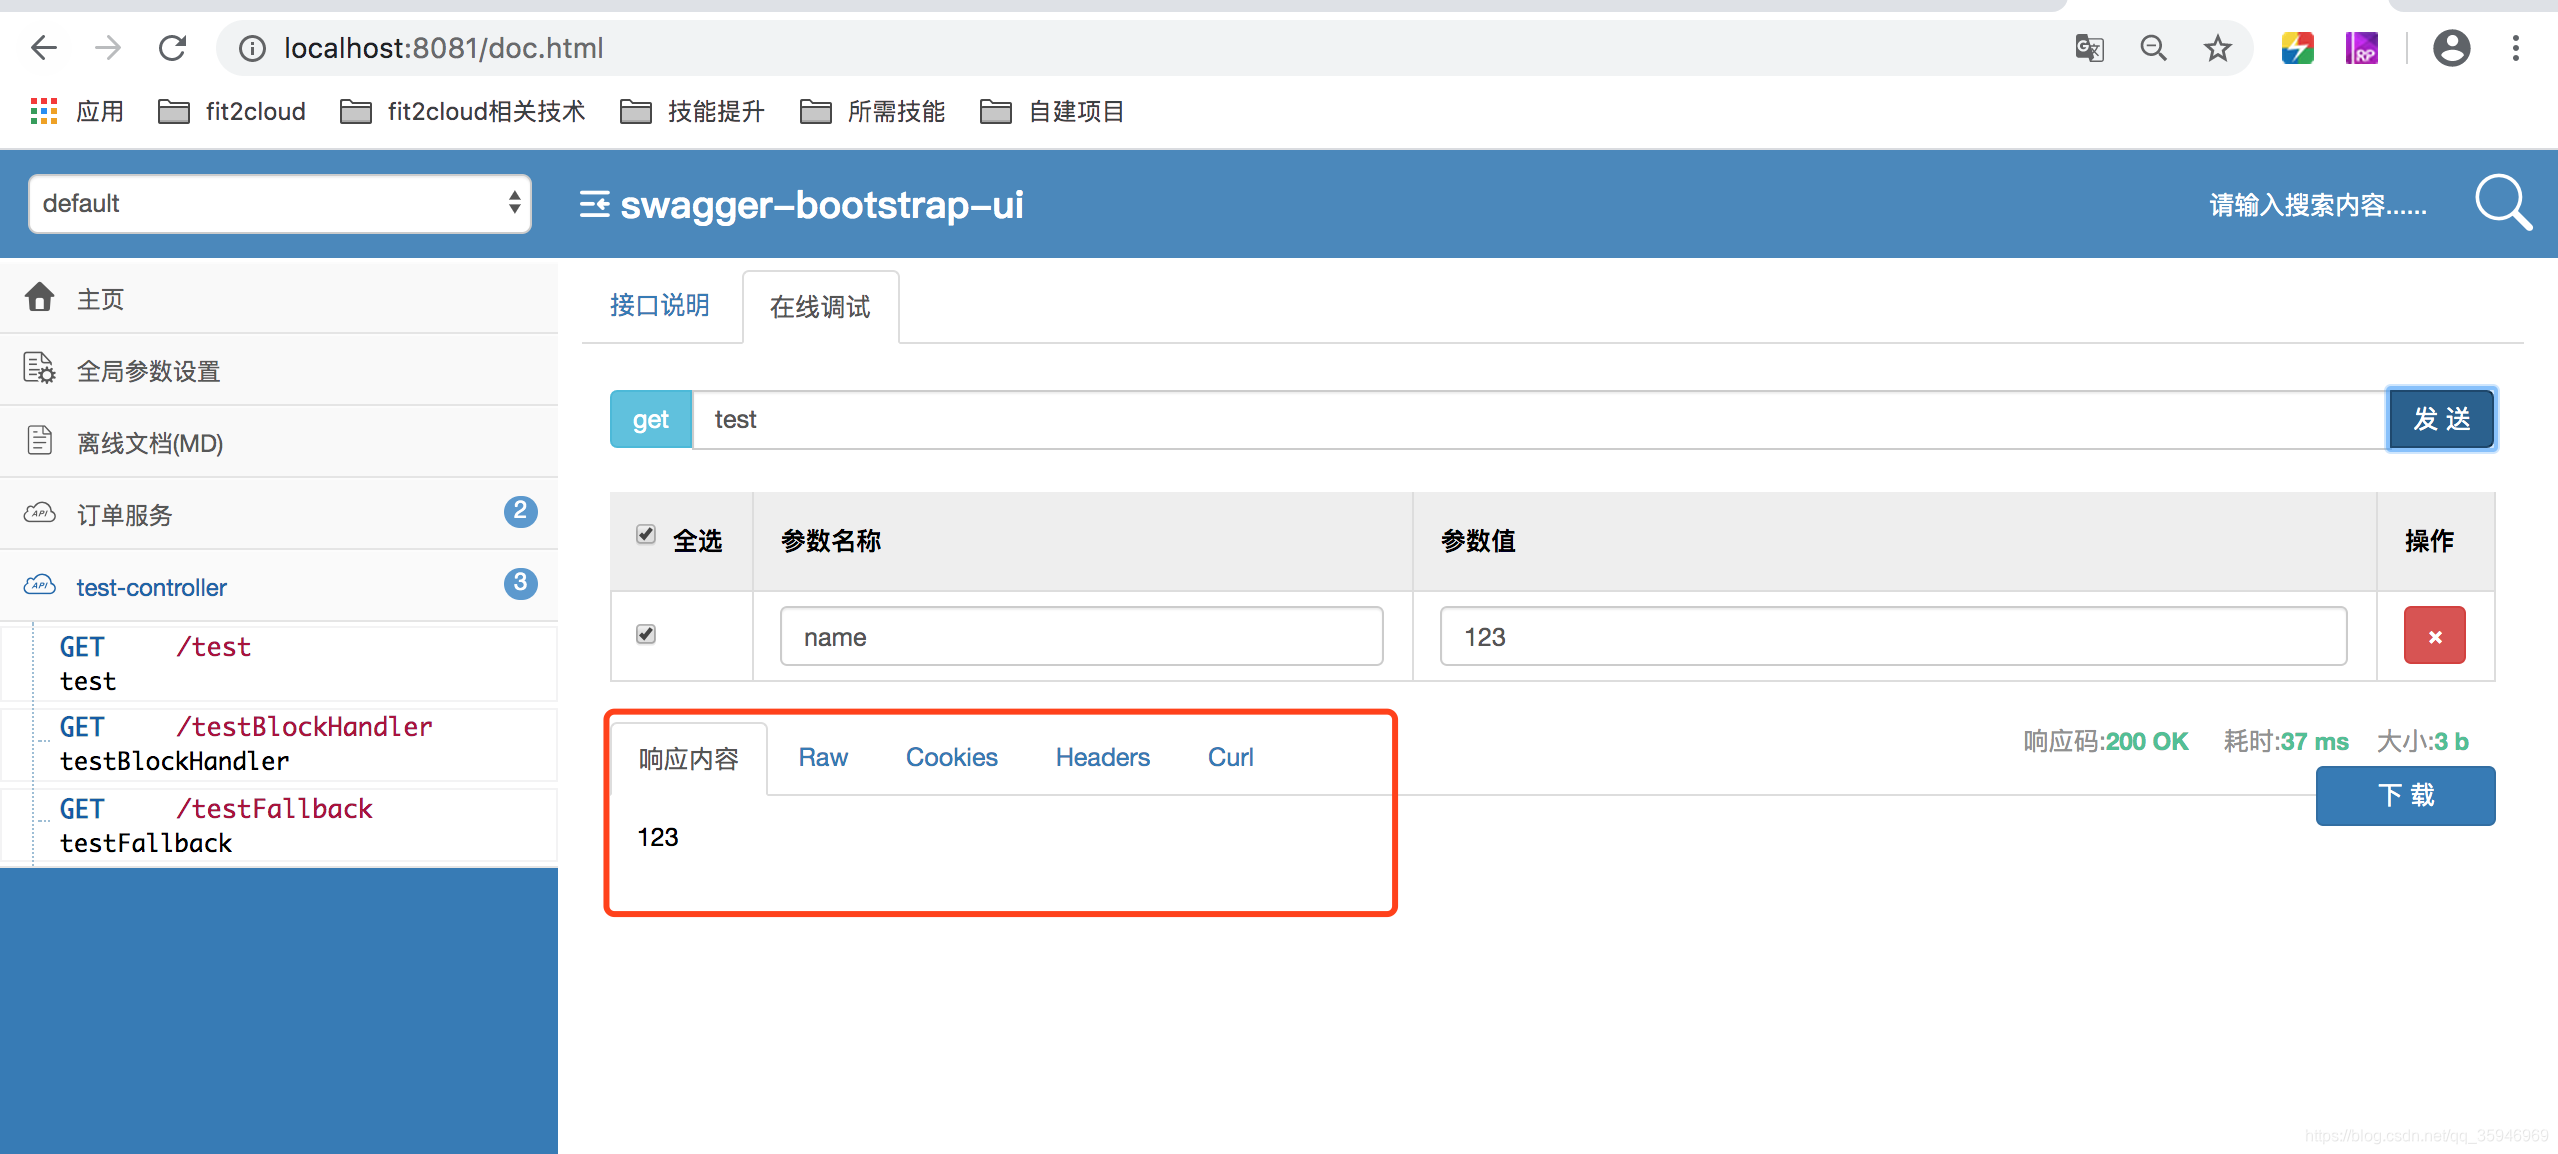Reload the page with the refresh icon
This screenshot has height=1154, width=2558.
point(172,48)
